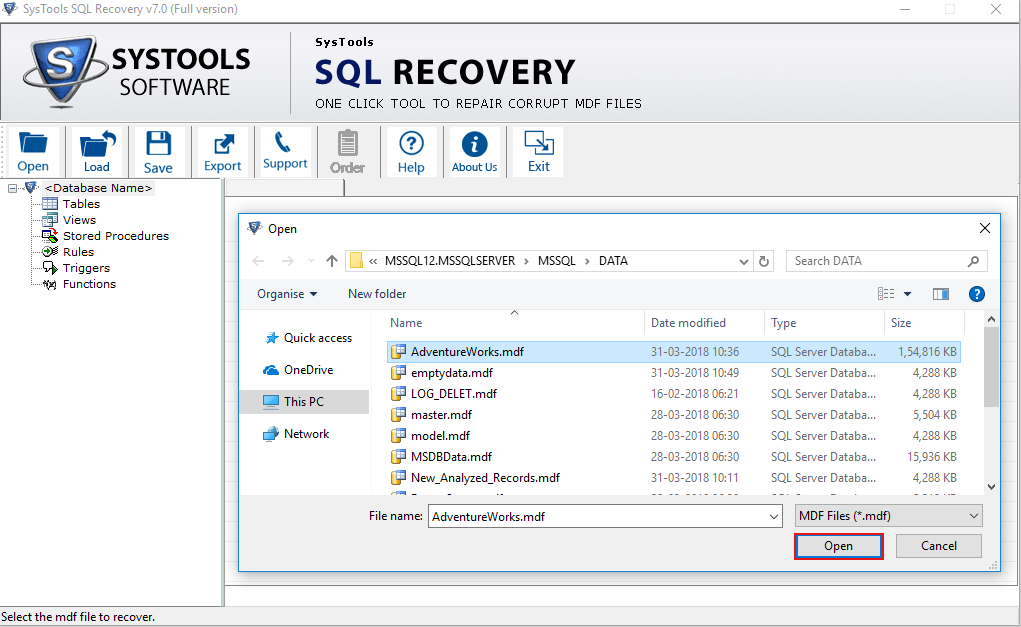Open the view options dropdown arrow

[x=907, y=294]
